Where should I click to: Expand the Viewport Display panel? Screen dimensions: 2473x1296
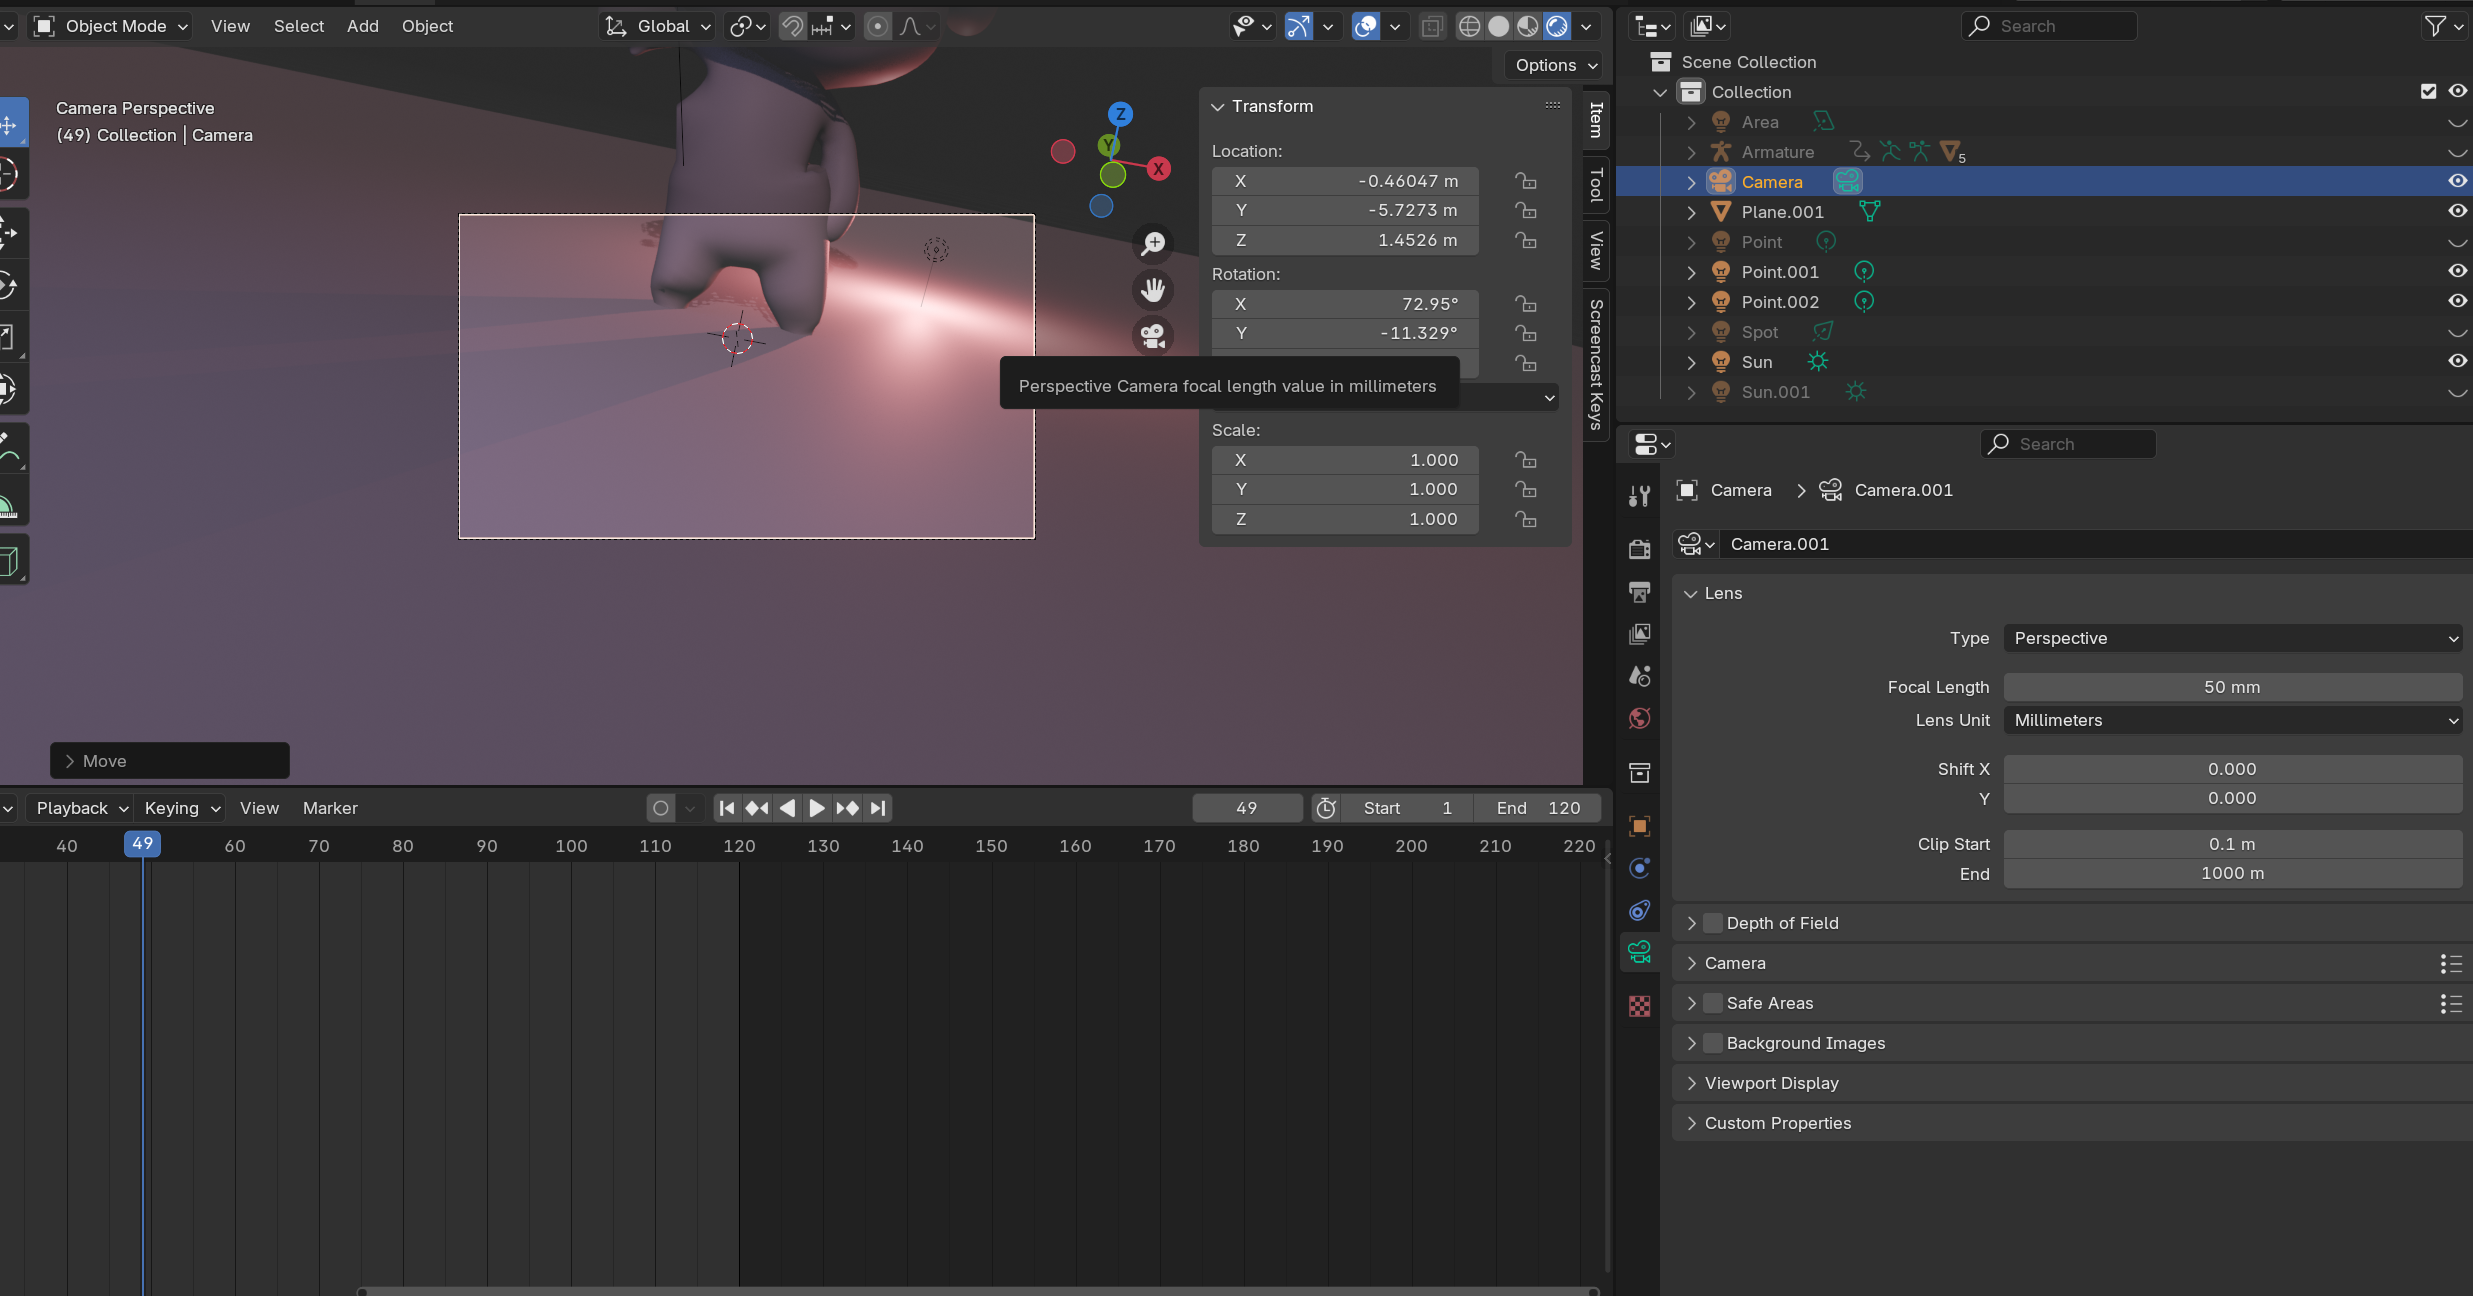point(1771,1083)
